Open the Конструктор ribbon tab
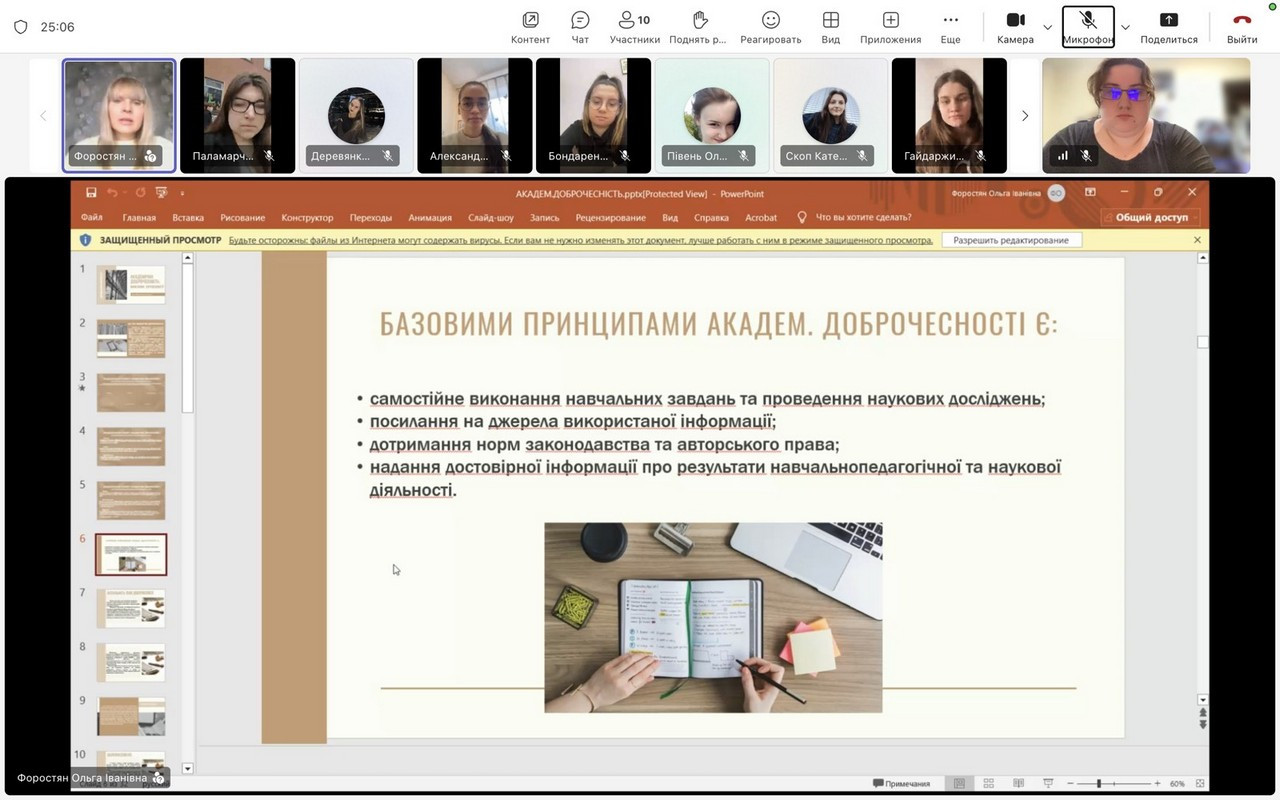Image resolution: width=1280 pixels, height=800 pixels. pyautogui.click(x=307, y=217)
